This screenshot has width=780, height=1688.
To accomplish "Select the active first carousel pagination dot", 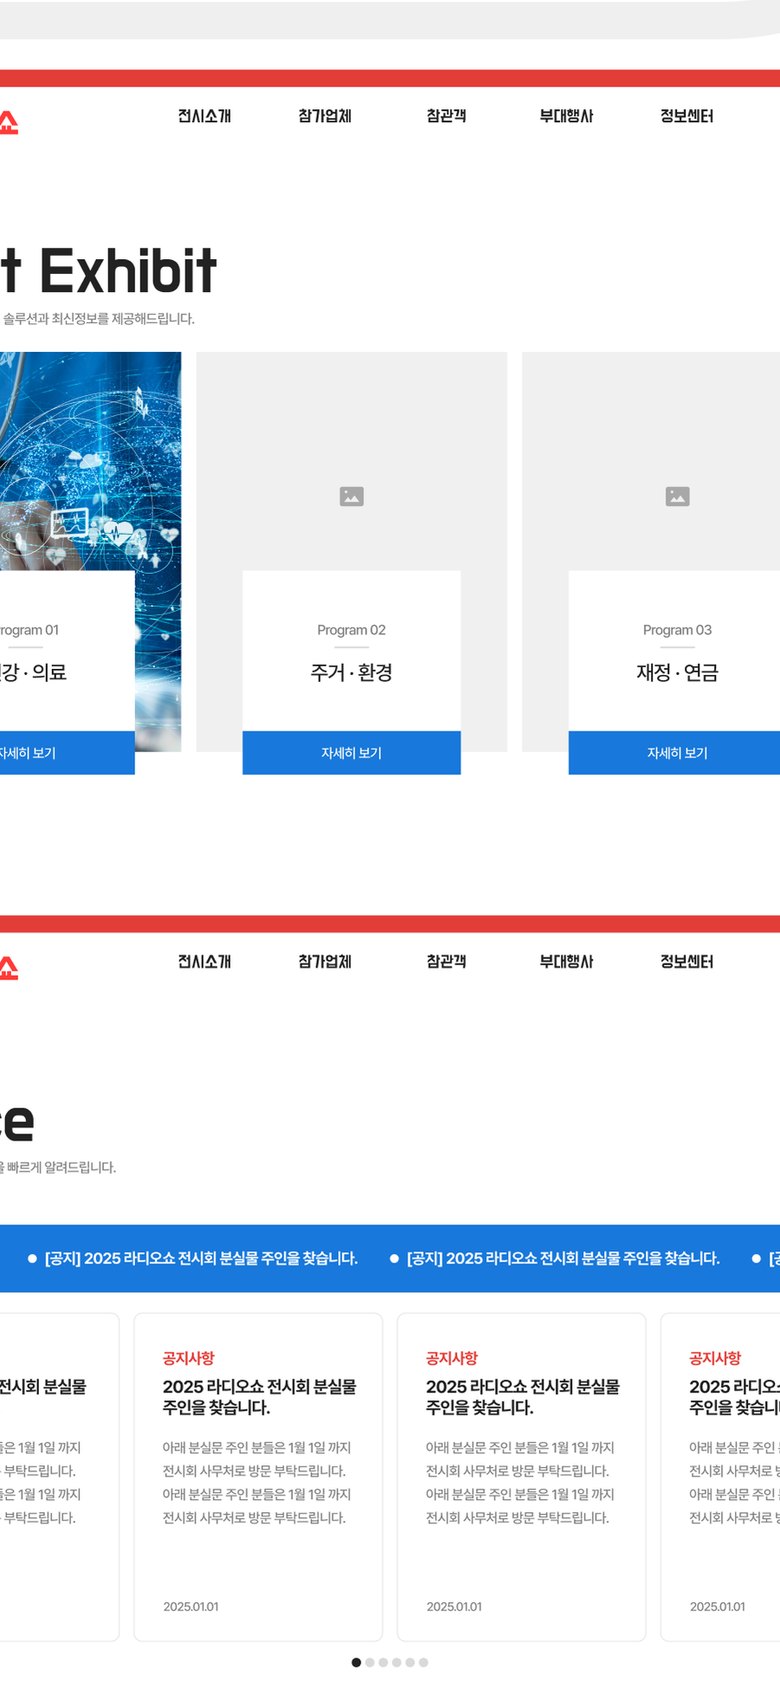I will tap(356, 1662).
